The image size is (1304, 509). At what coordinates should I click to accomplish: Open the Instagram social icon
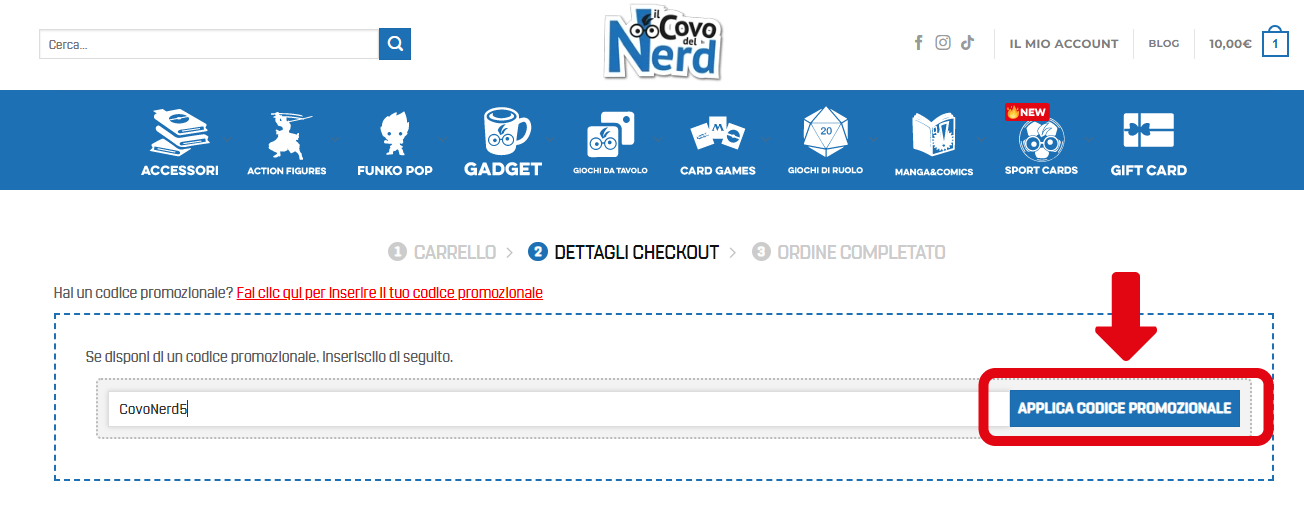pos(943,43)
